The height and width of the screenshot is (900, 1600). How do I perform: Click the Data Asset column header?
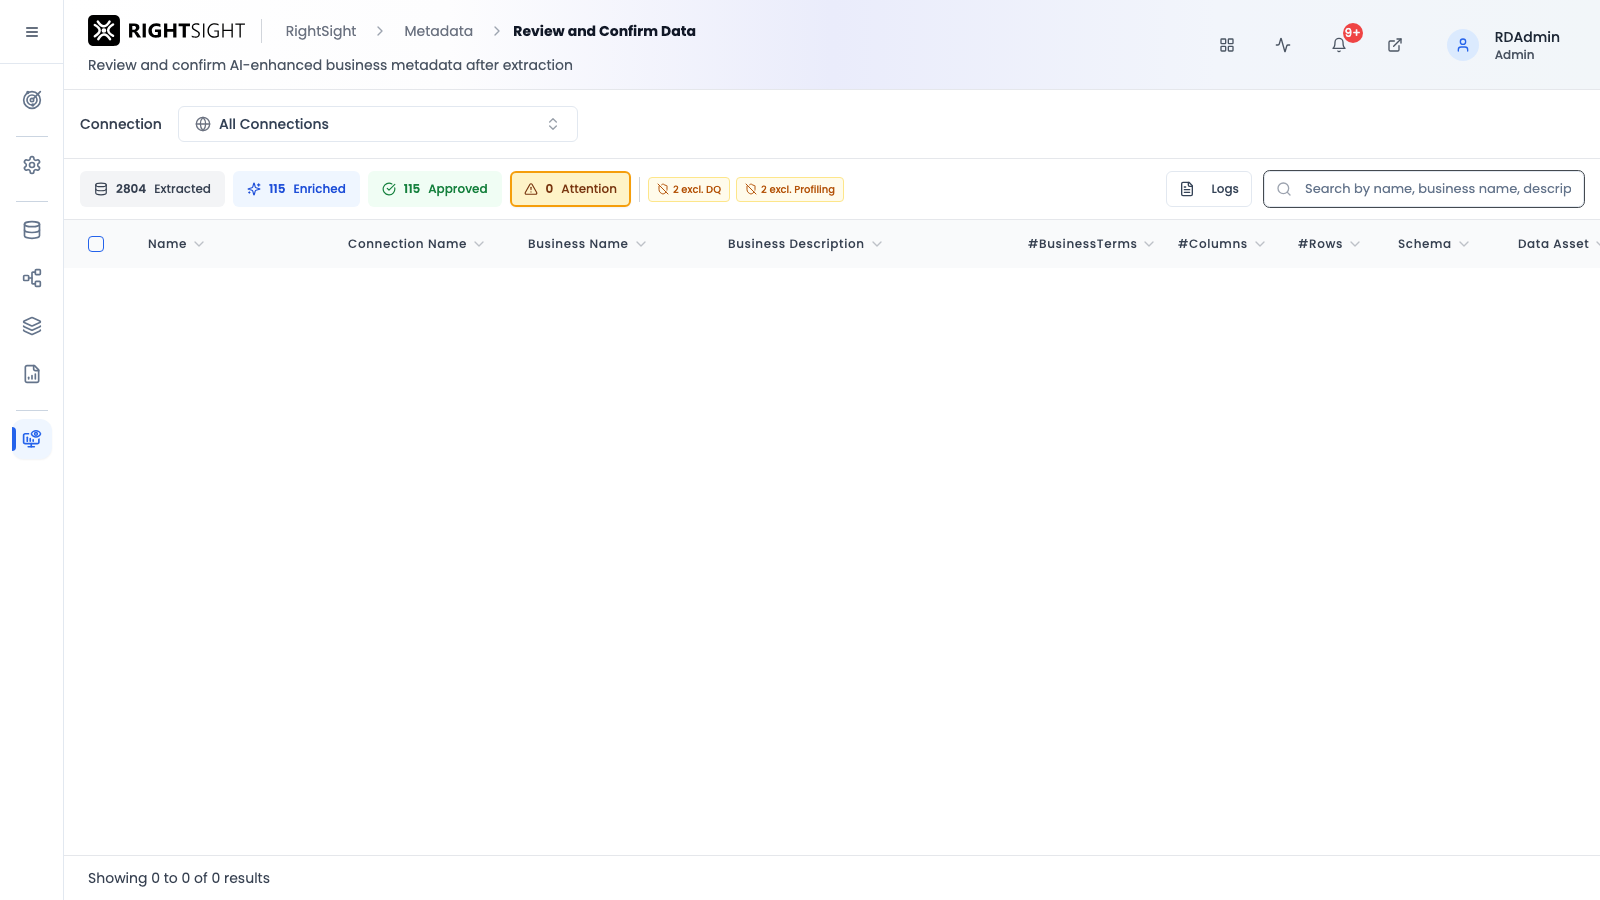pyautogui.click(x=1553, y=244)
